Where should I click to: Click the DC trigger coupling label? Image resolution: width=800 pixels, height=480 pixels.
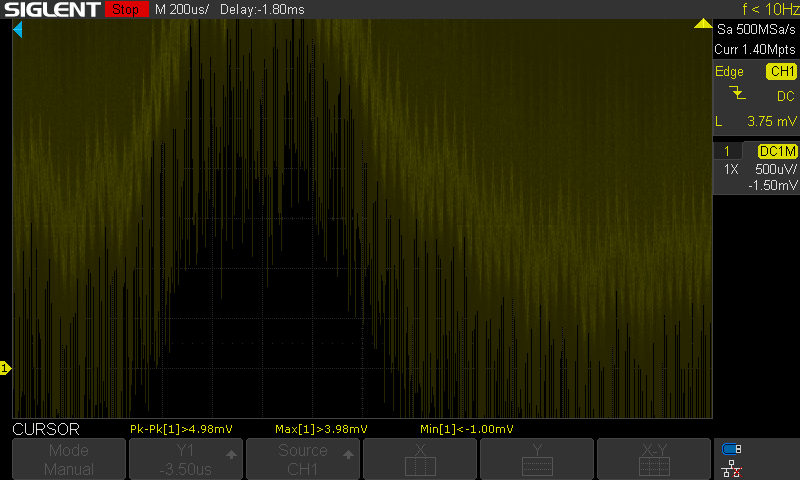click(x=786, y=96)
